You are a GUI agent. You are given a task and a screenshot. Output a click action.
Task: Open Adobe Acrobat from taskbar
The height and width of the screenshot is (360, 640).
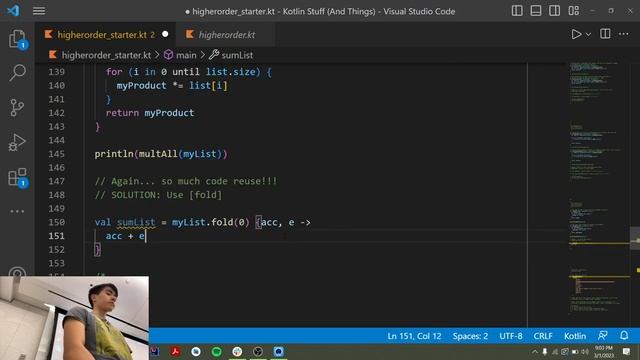[176, 351]
